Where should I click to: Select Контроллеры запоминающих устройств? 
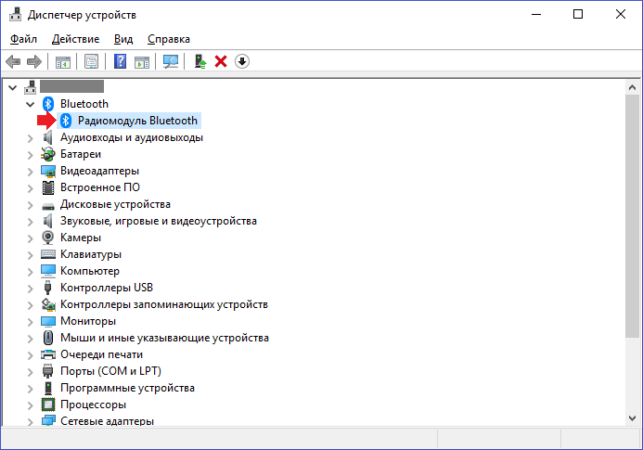(164, 304)
